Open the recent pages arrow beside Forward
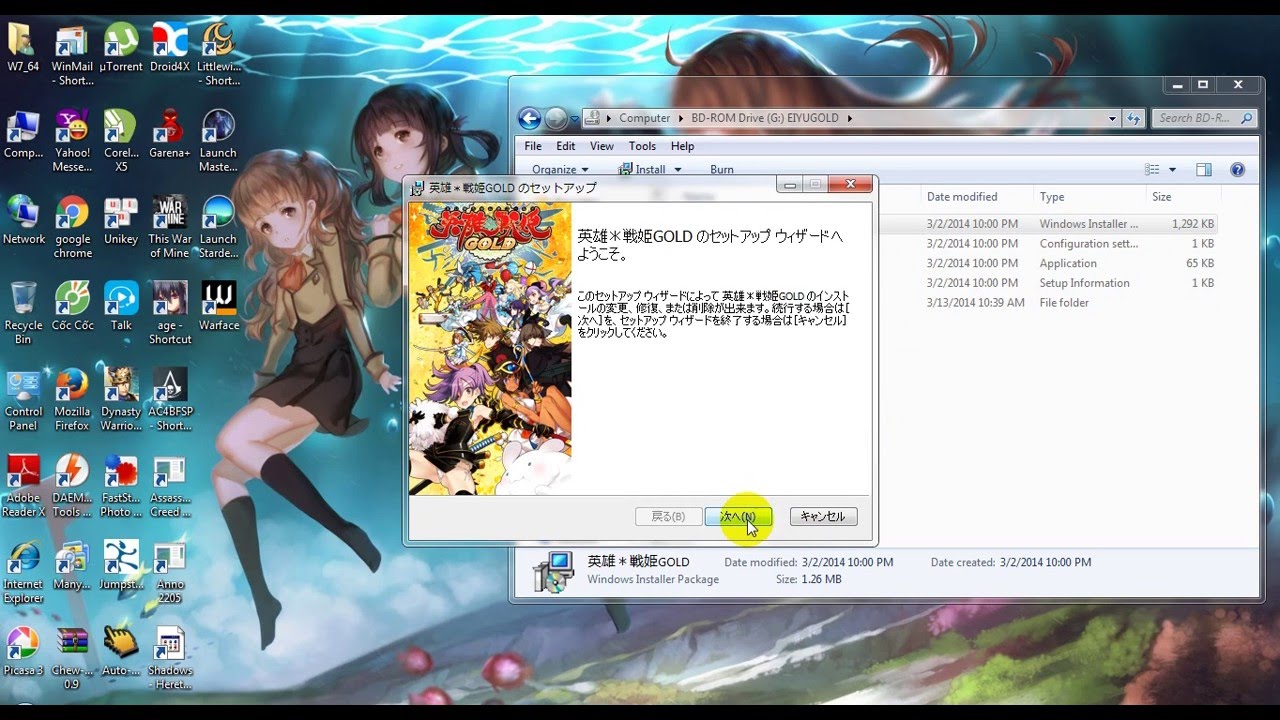Image resolution: width=1280 pixels, height=720 pixels. coord(575,118)
